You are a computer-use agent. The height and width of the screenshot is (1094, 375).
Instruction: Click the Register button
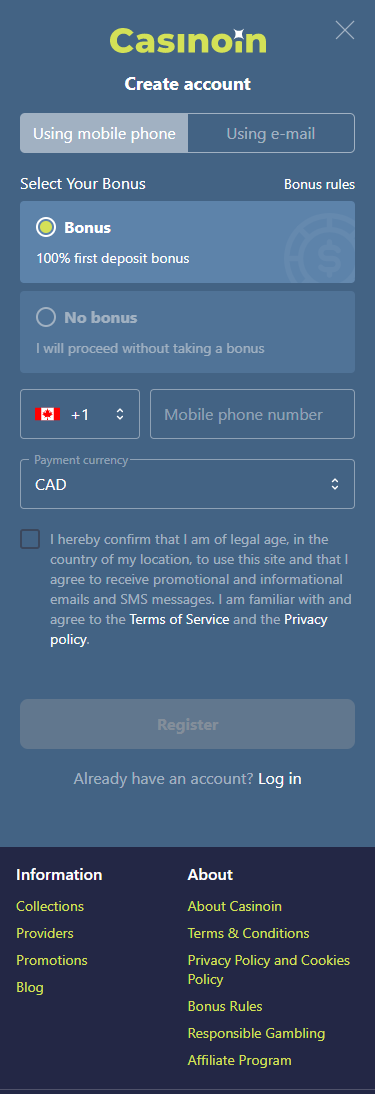click(187, 724)
